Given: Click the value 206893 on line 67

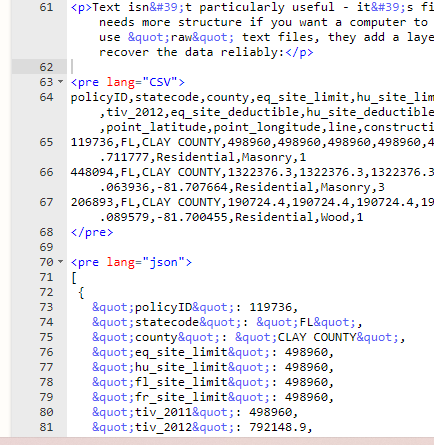Looking at the screenshot, I should (x=92, y=202).
